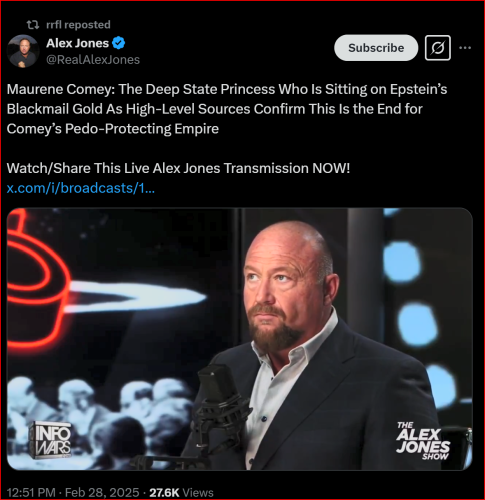Open Alex Jones profile avatar photo

[23, 51]
